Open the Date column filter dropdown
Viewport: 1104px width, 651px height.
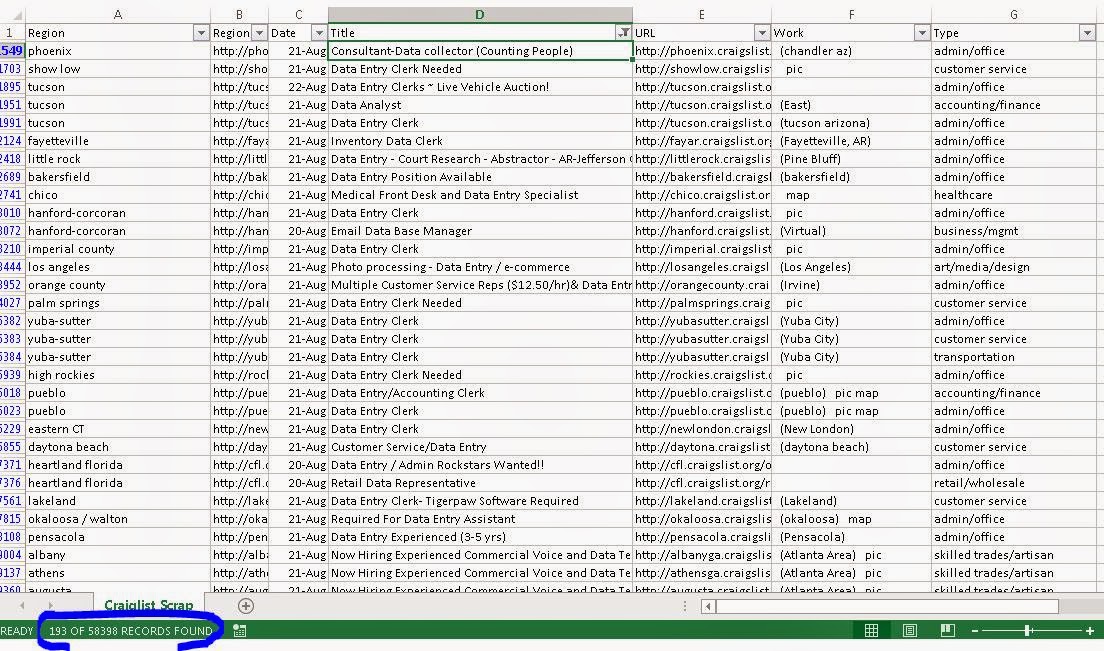pos(319,33)
